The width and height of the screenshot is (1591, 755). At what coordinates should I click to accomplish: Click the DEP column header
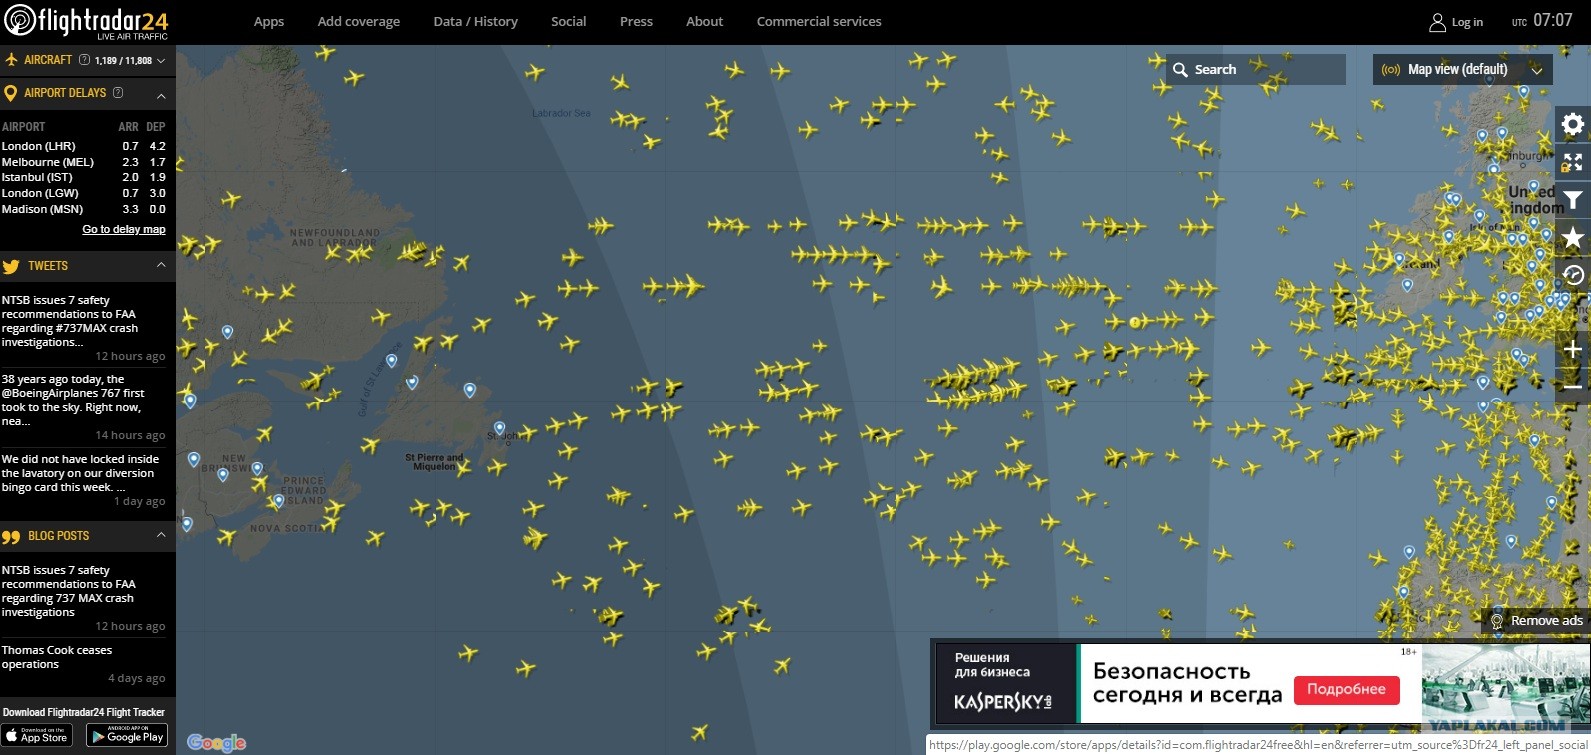[156, 127]
